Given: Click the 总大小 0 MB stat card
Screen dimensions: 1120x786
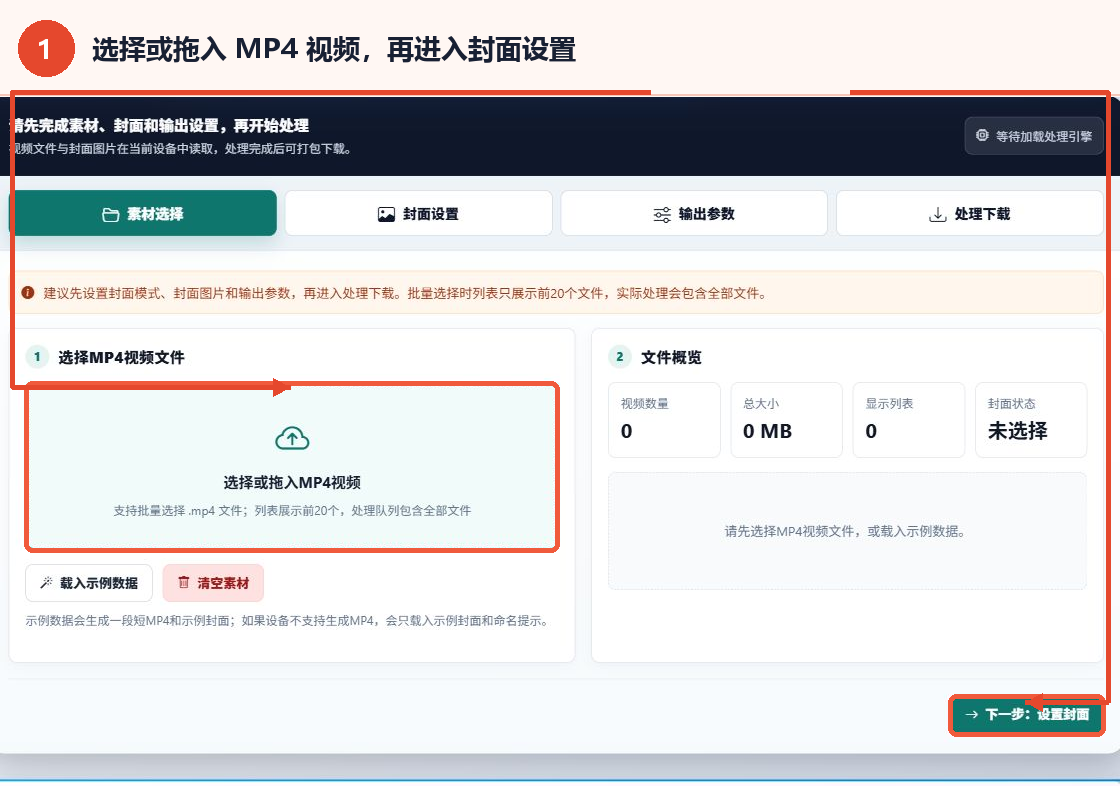Looking at the screenshot, I should [x=786, y=419].
